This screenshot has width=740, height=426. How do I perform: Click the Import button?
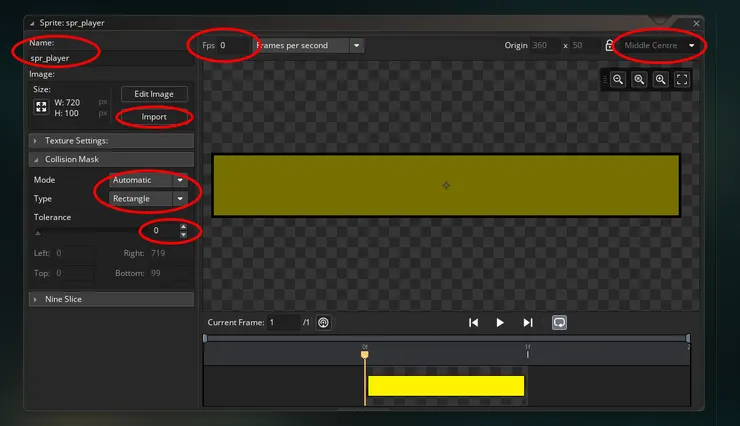coord(154,117)
